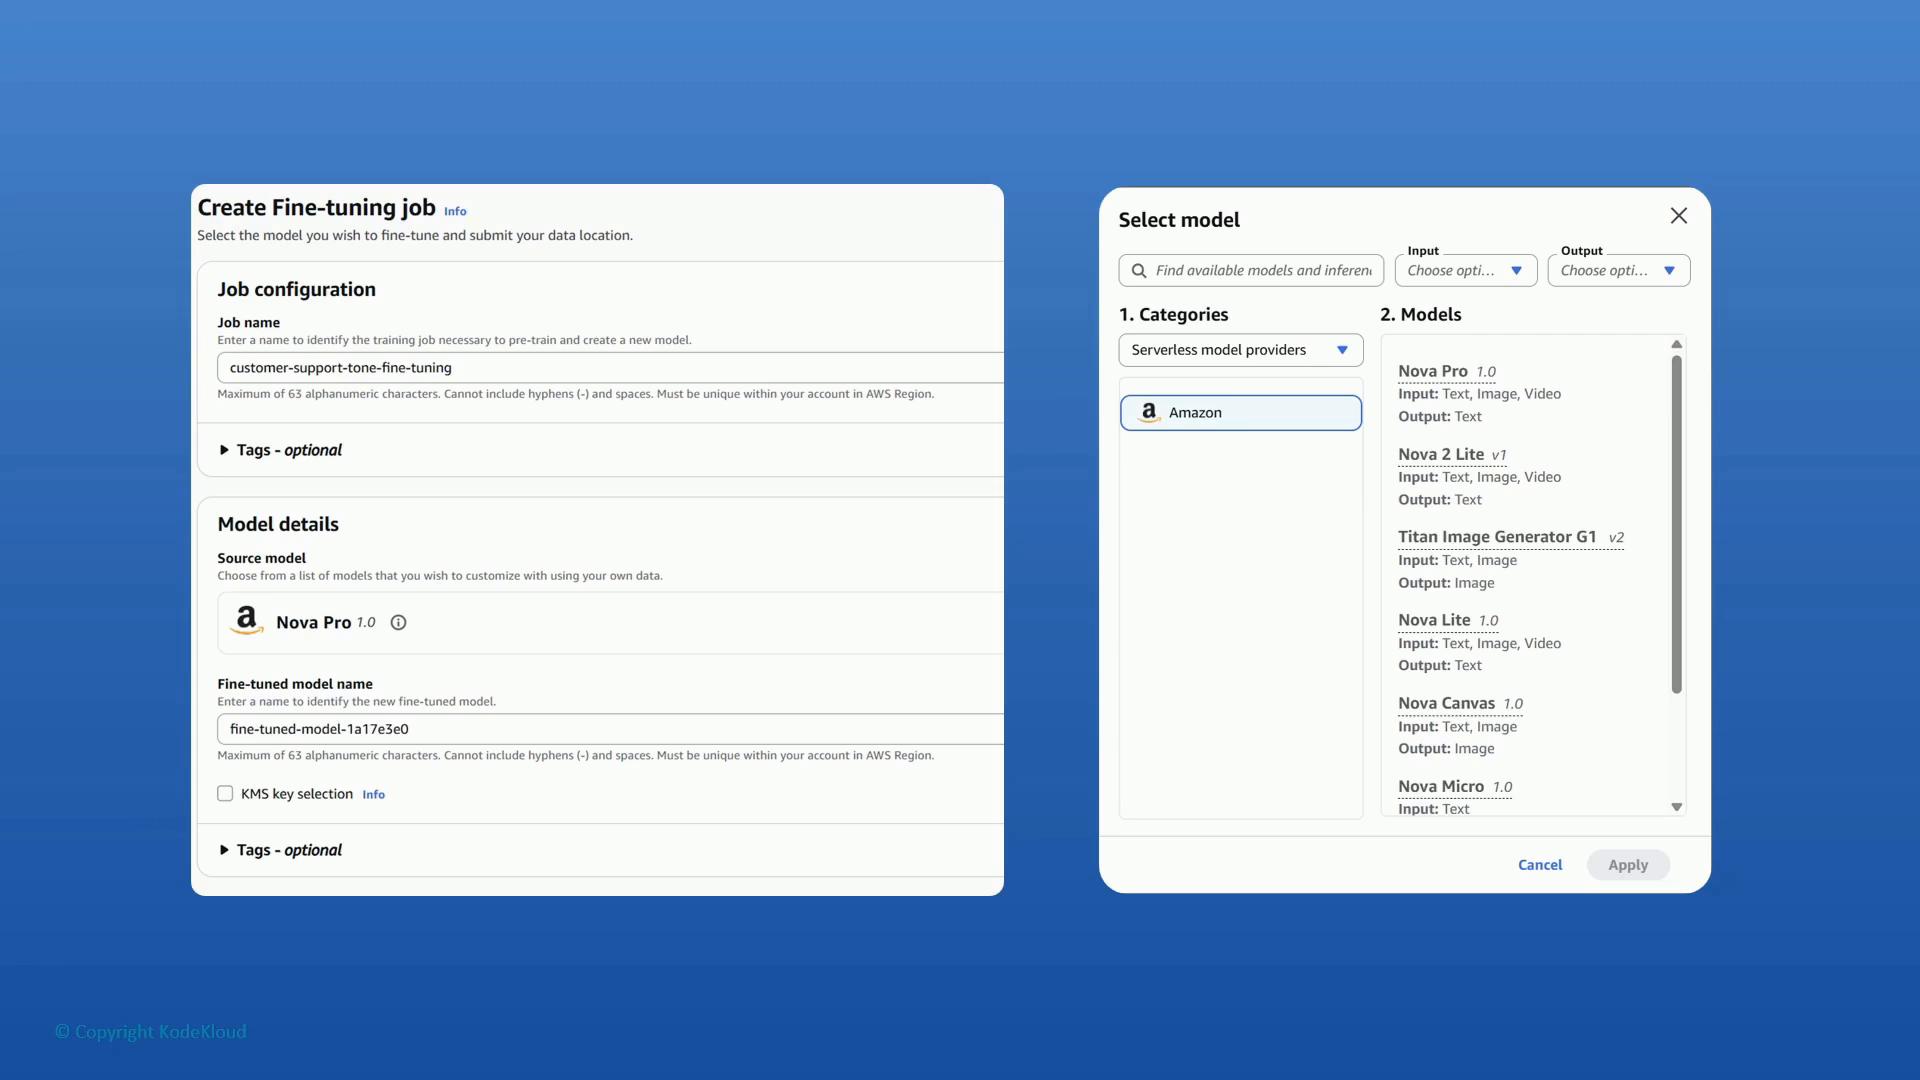
Task: Click the 'Model details' heading
Action: [278, 525]
